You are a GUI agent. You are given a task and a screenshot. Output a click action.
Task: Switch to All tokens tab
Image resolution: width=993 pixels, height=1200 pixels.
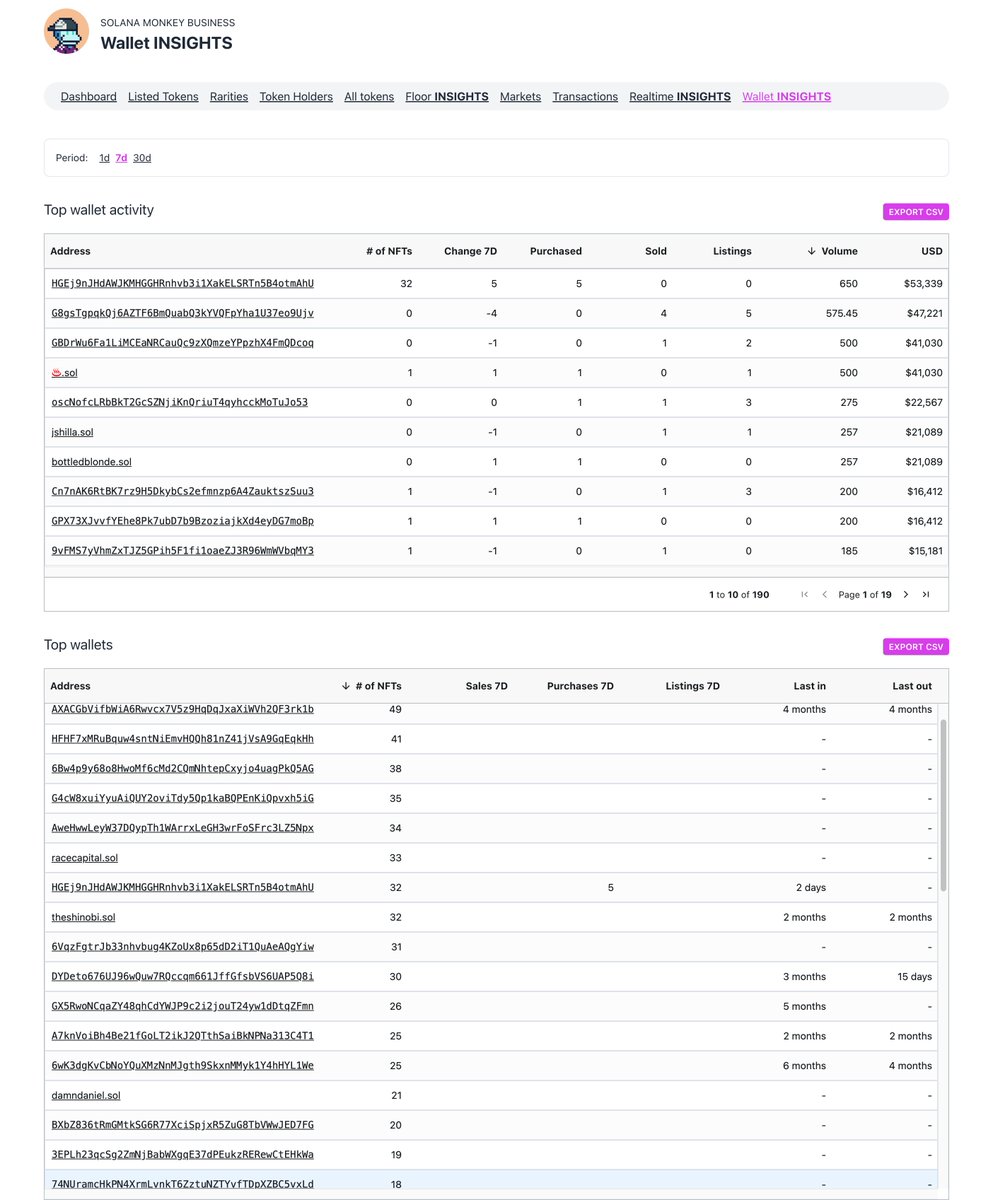(x=369, y=97)
